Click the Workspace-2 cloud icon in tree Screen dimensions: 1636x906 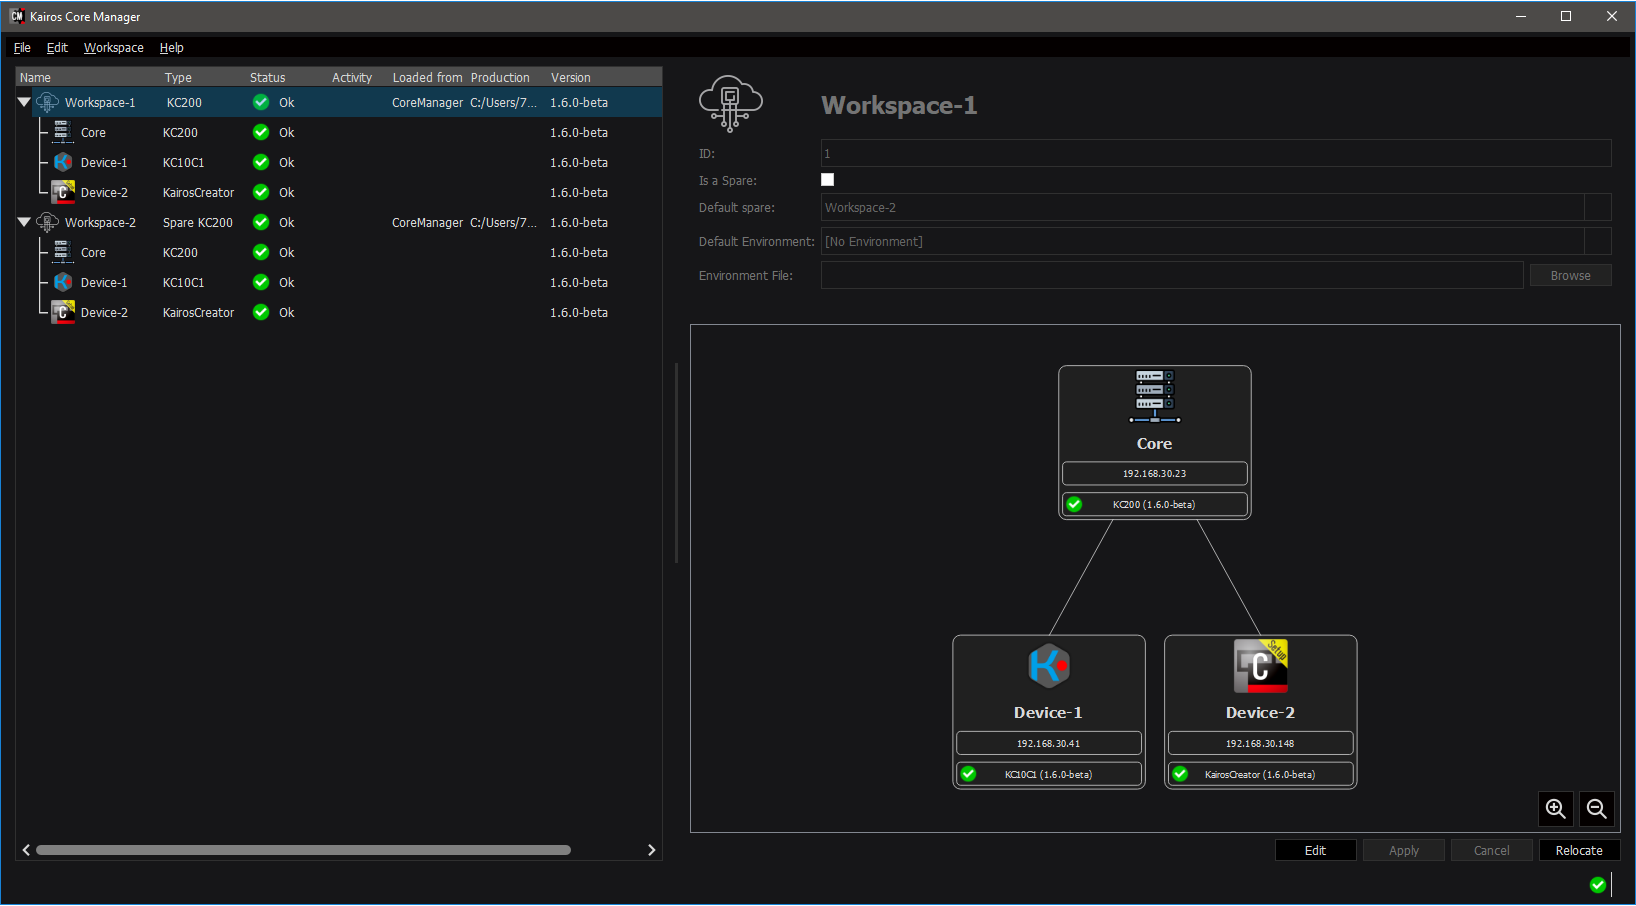pyautogui.click(x=47, y=222)
